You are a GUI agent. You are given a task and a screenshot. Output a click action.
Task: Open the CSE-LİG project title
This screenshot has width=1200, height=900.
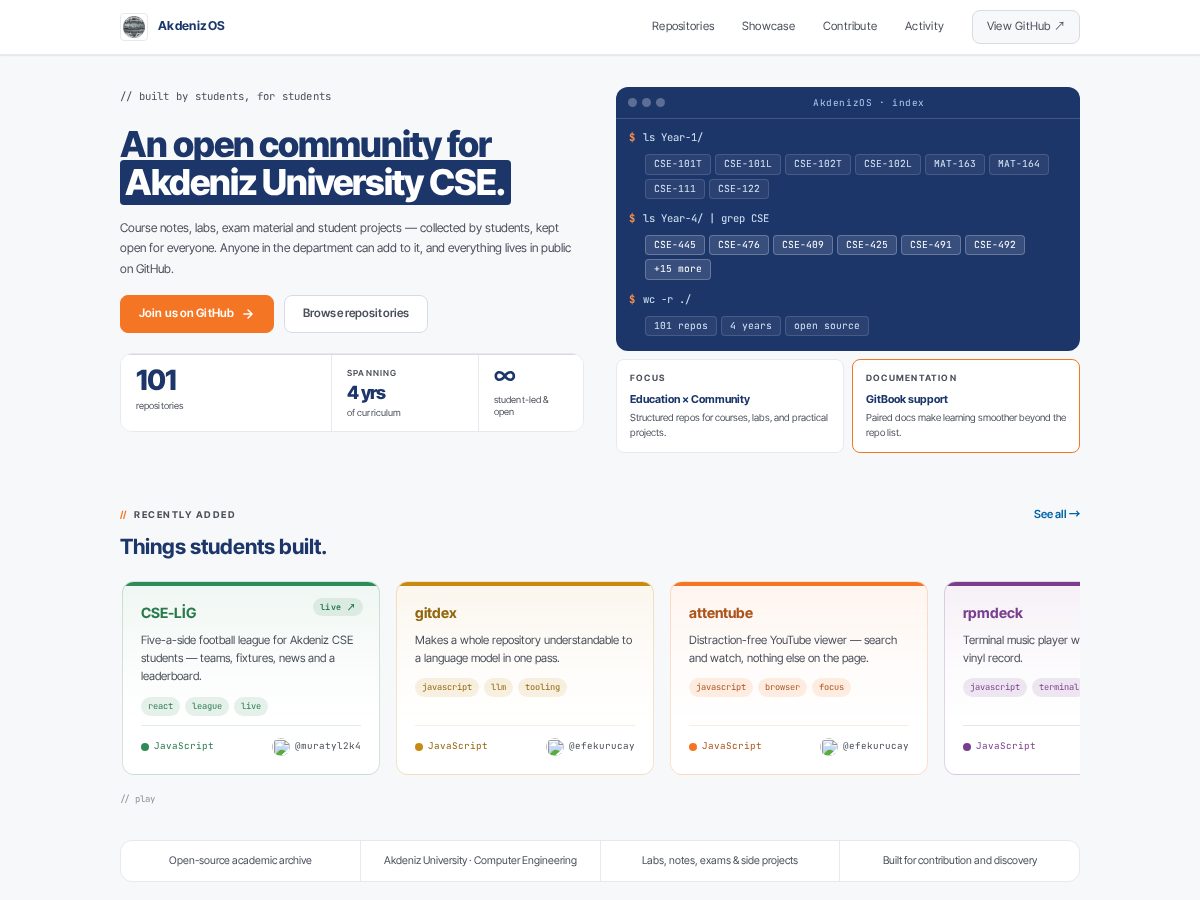pos(169,613)
